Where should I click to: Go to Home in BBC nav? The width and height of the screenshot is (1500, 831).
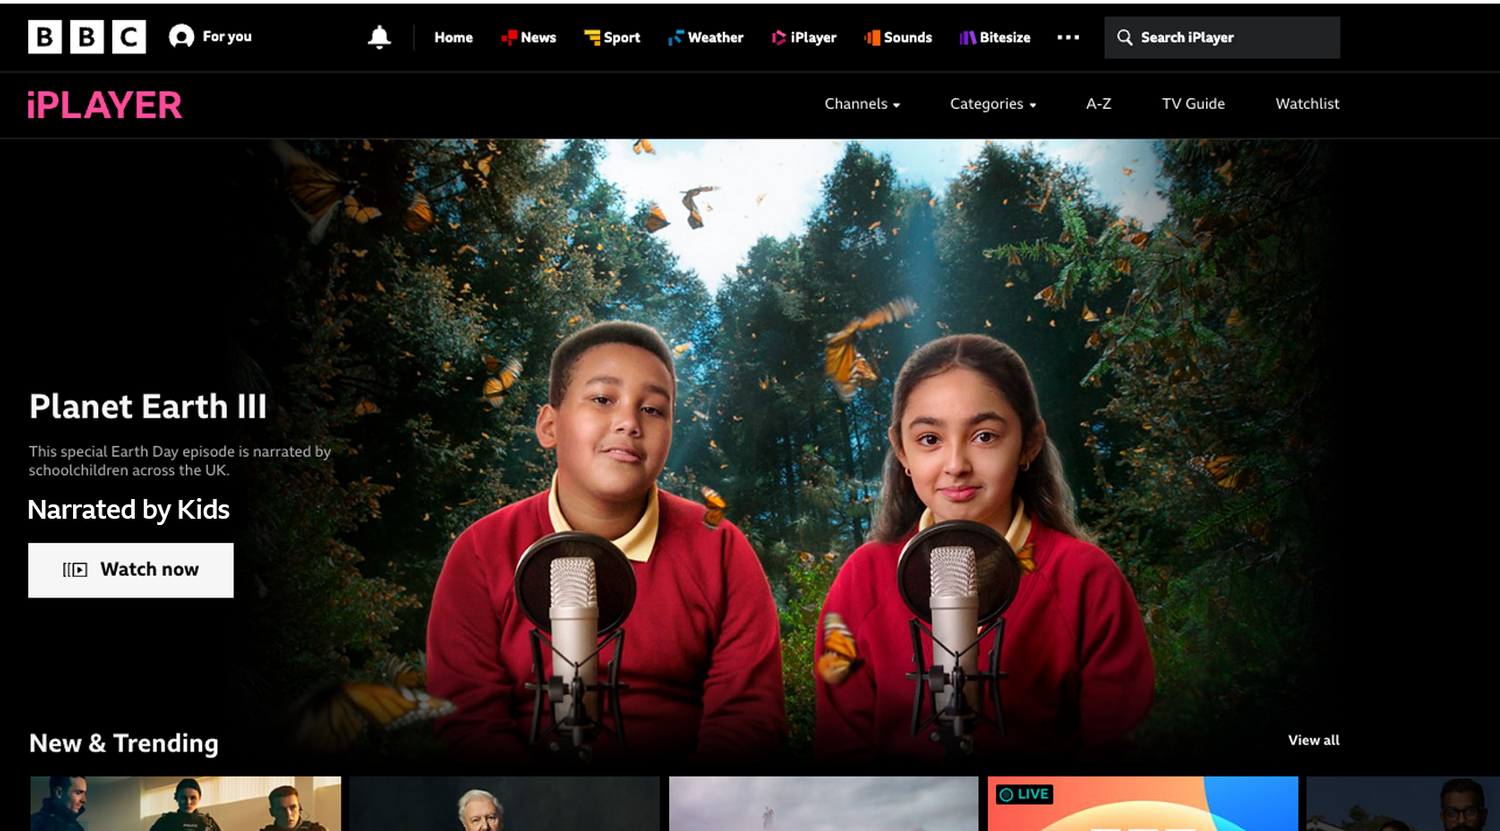(x=453, y=37)
